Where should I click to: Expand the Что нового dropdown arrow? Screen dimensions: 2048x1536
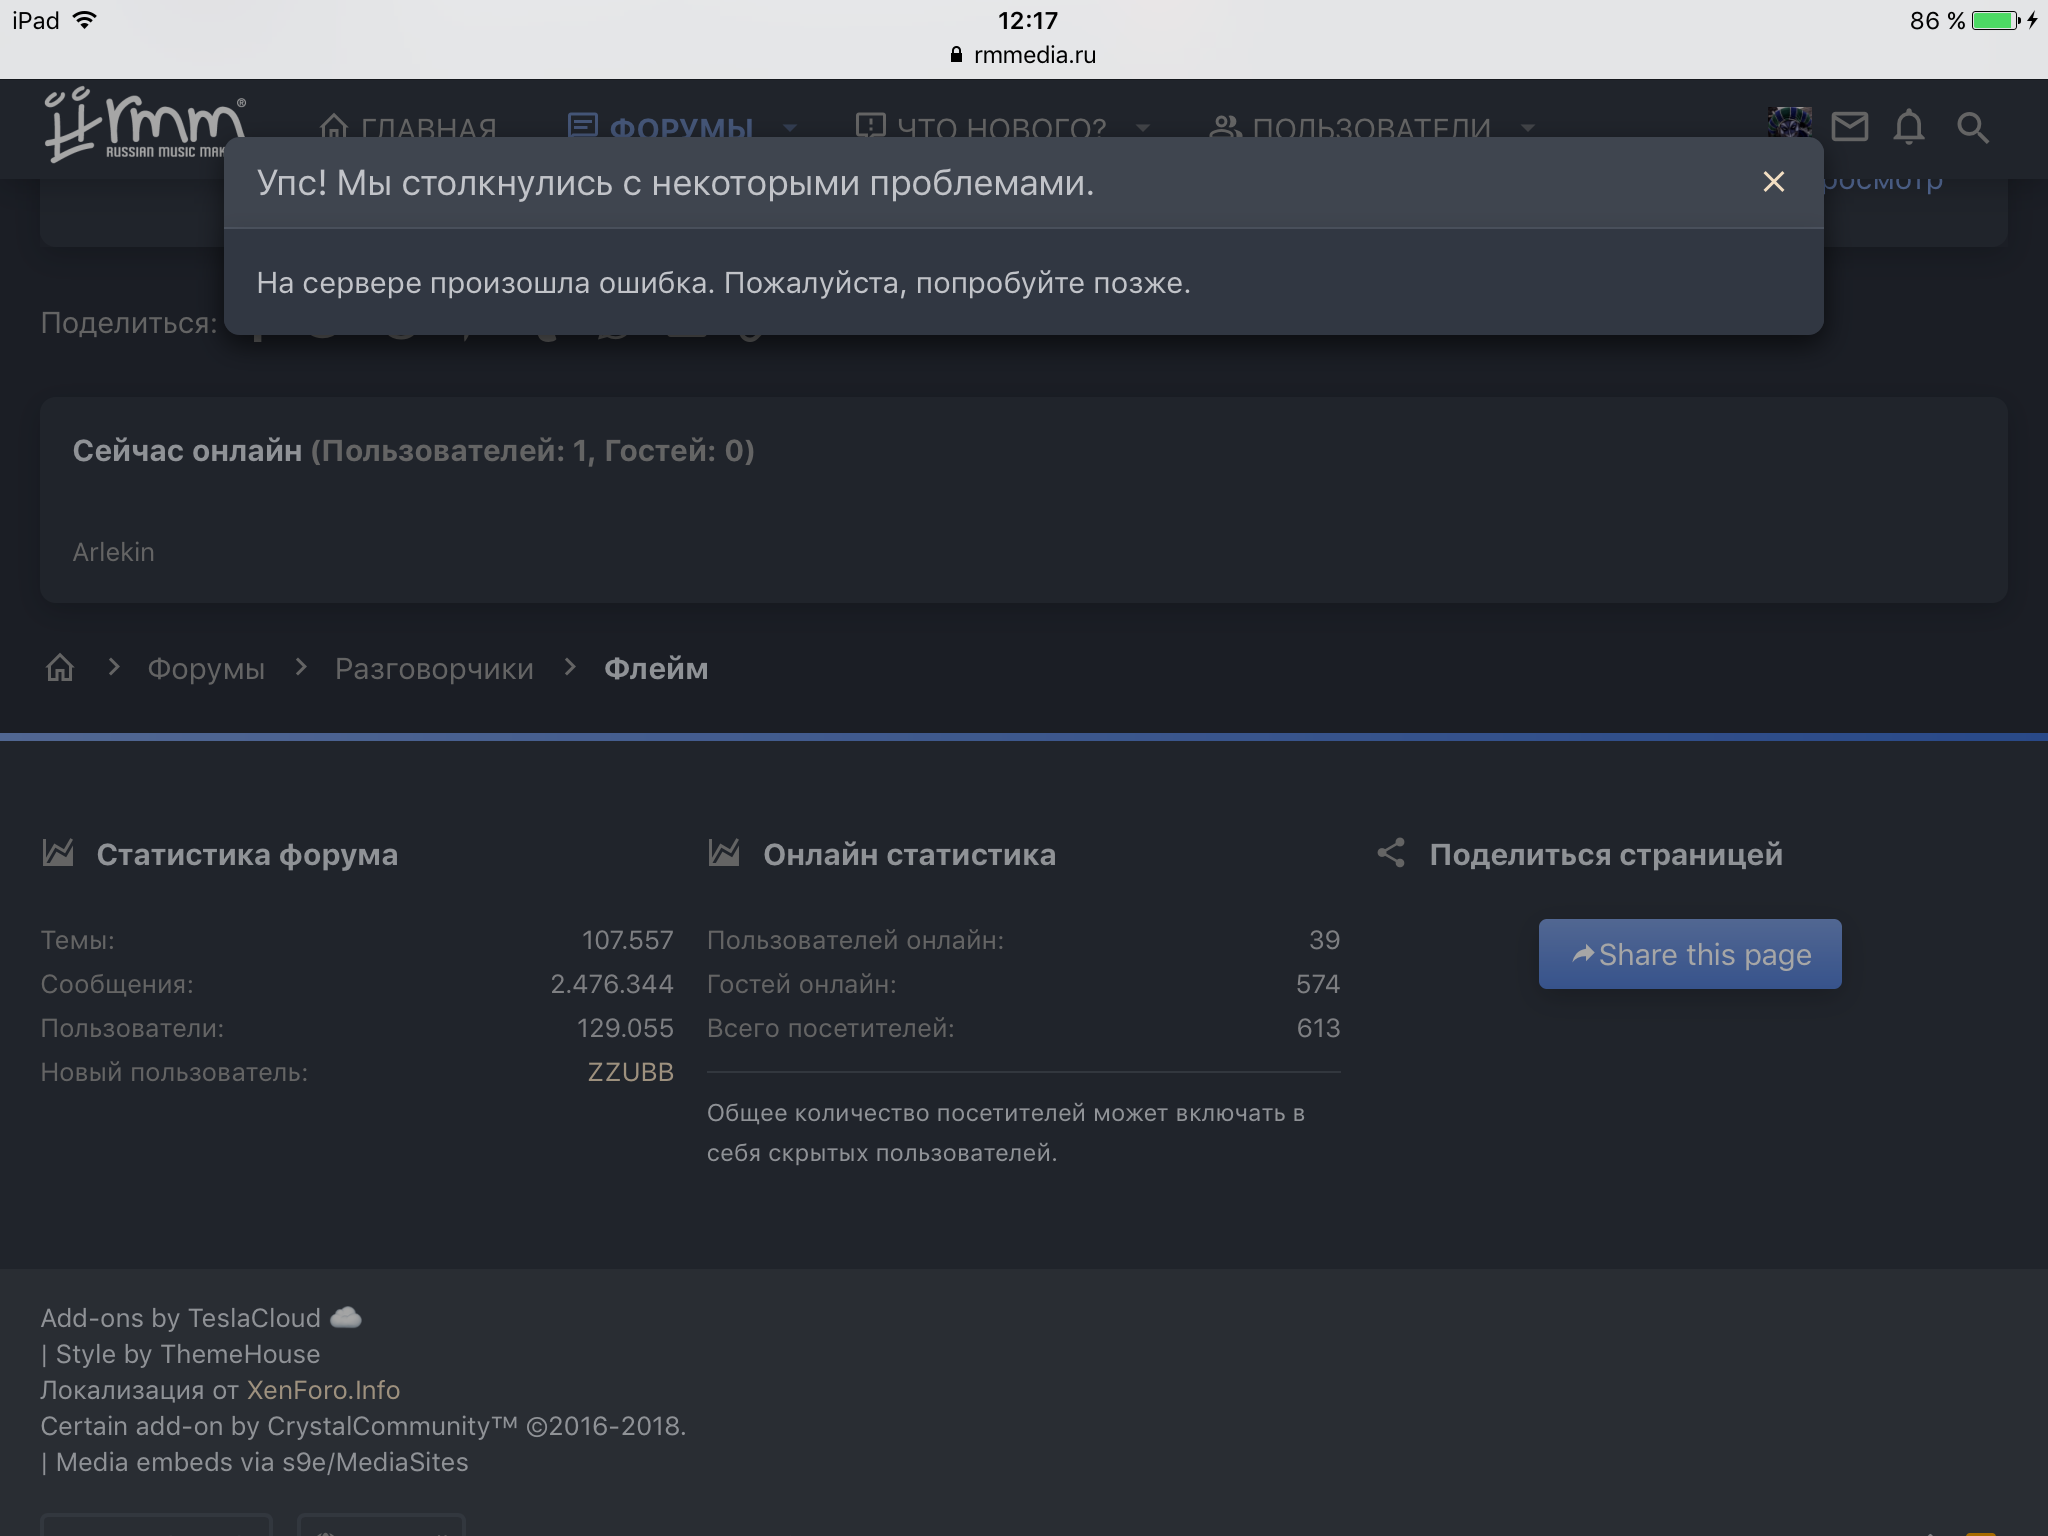tap(1143, 128)
